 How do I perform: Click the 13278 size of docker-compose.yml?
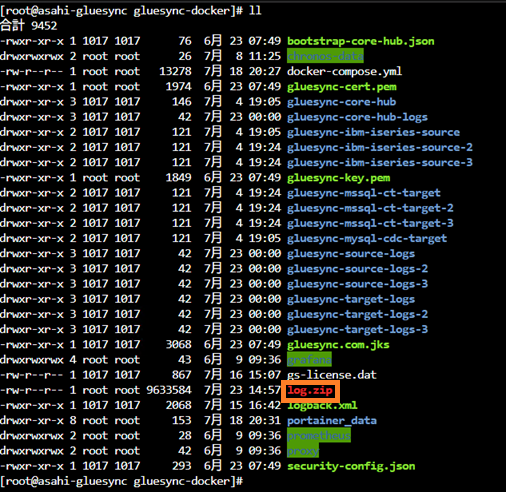(x=175, y=71)
